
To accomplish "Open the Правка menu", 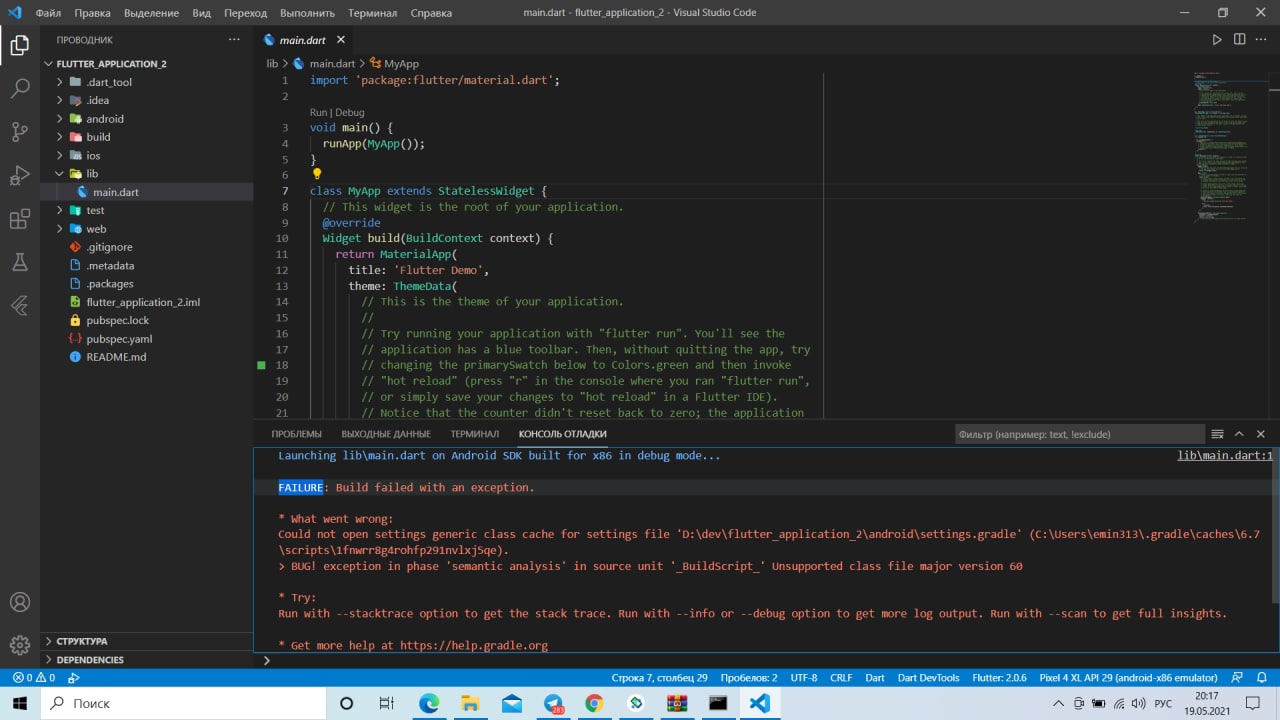I will [92, 13].
